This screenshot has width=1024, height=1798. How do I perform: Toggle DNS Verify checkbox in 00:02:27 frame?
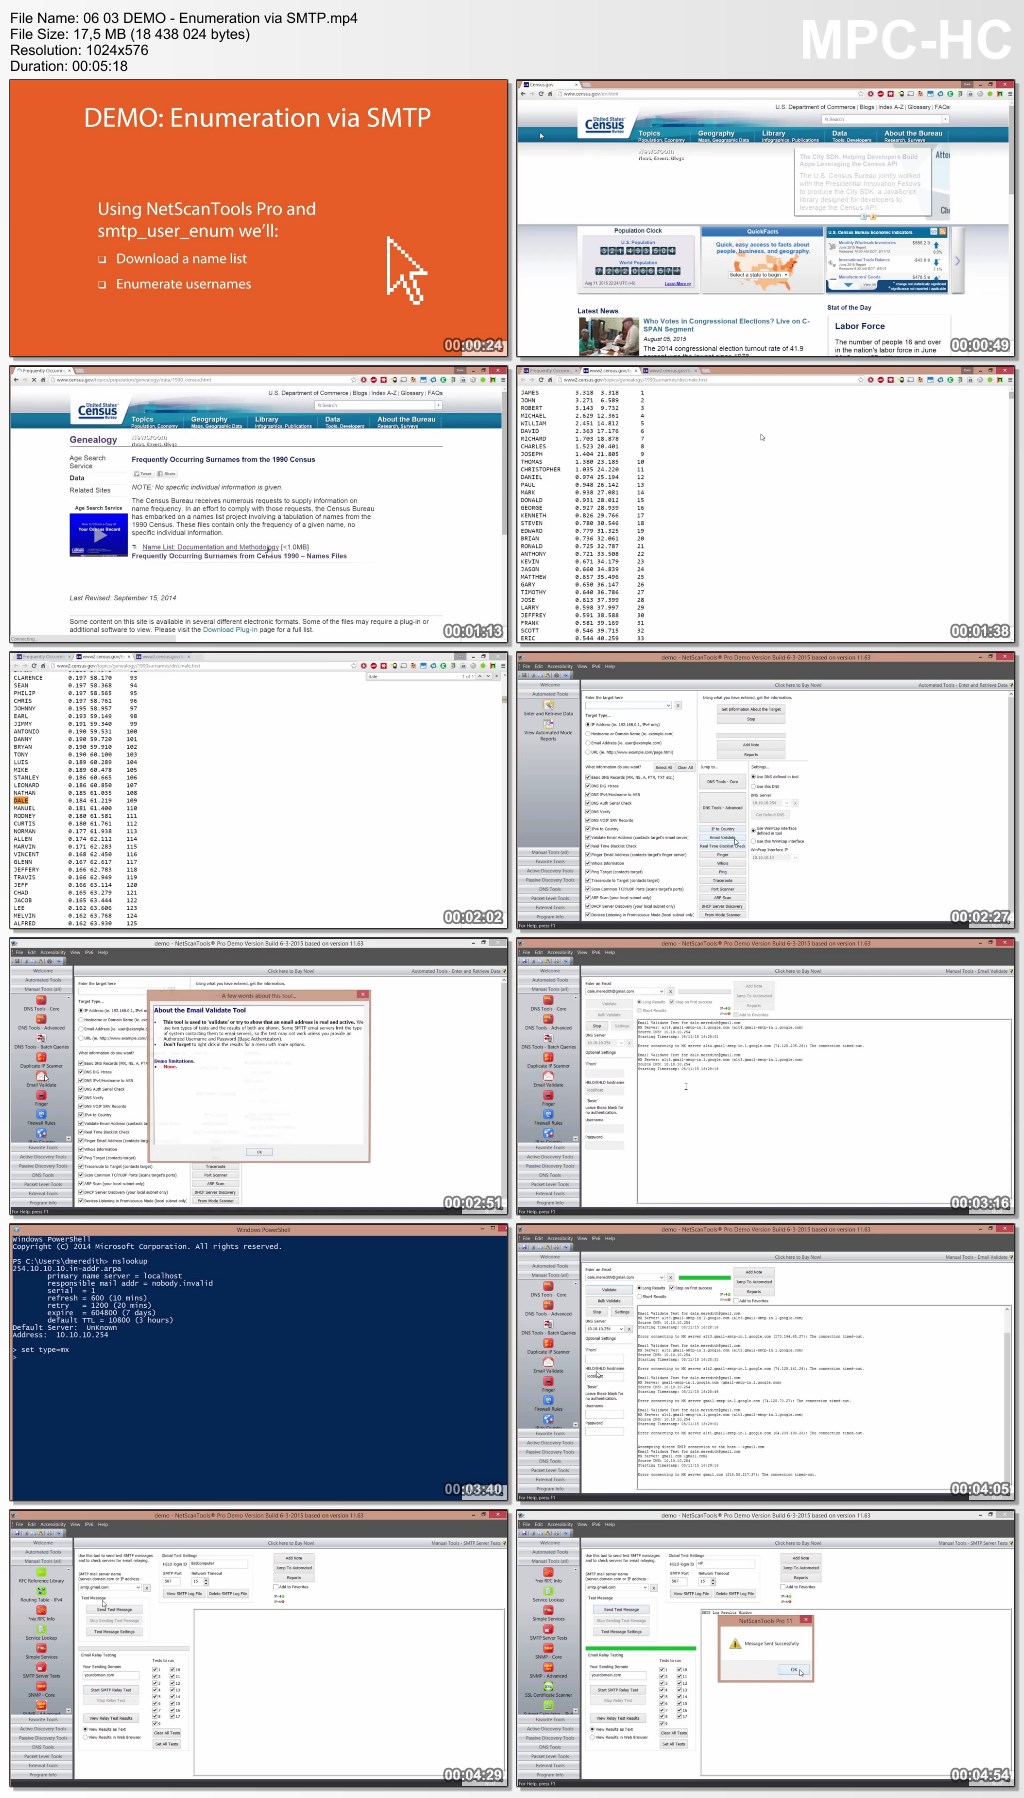[587, 811]
